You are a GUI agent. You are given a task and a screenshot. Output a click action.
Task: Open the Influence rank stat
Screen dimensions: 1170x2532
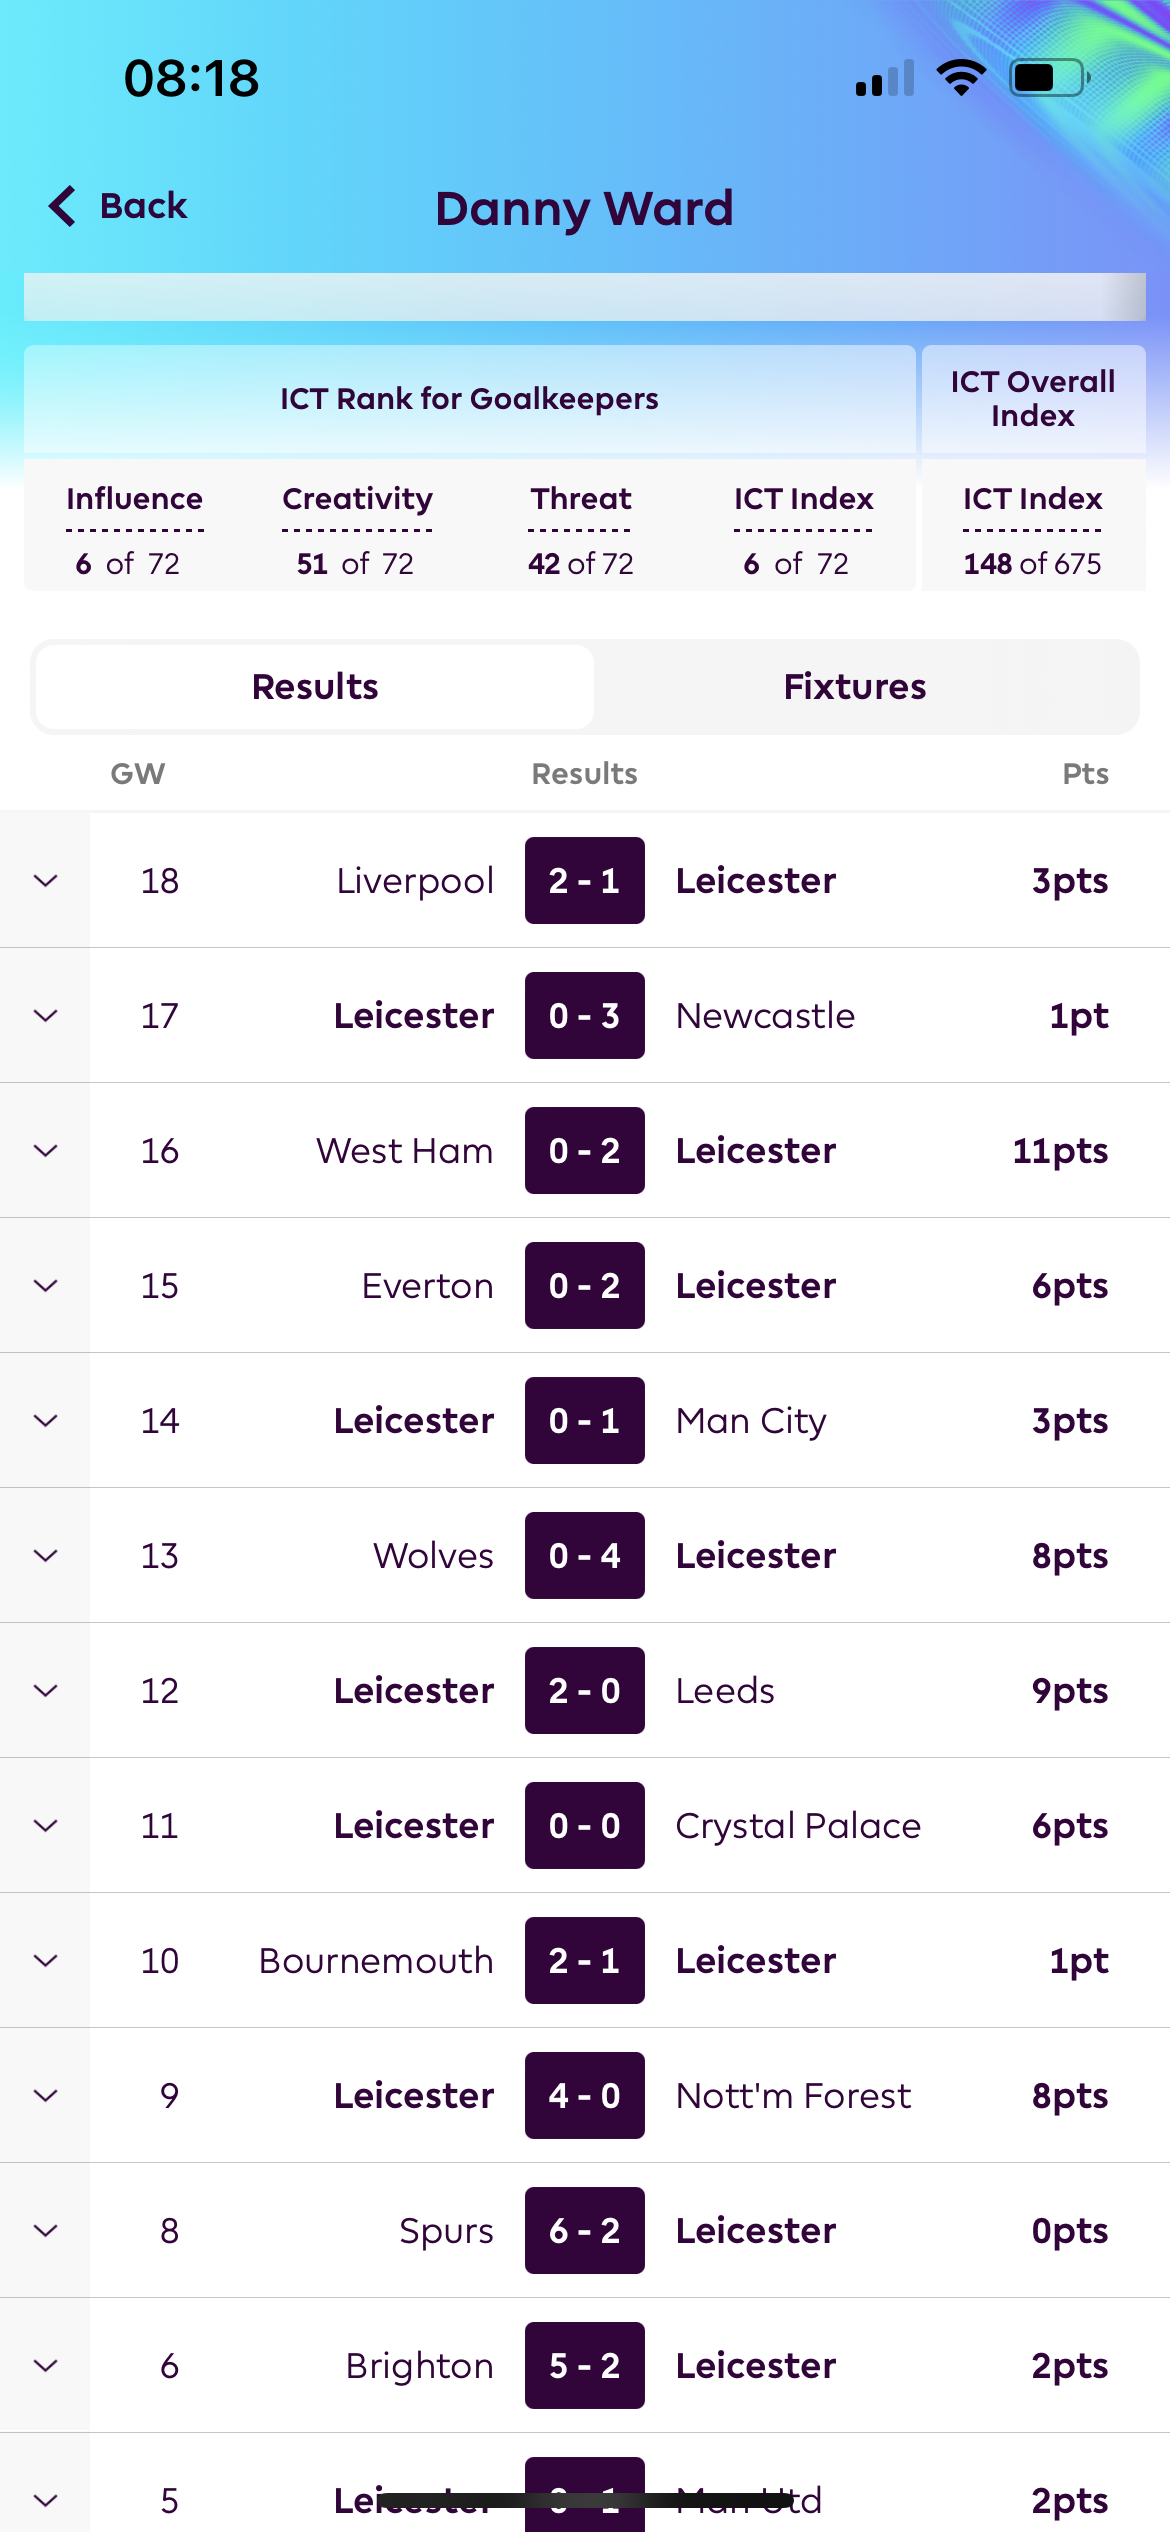click(134, 531)
